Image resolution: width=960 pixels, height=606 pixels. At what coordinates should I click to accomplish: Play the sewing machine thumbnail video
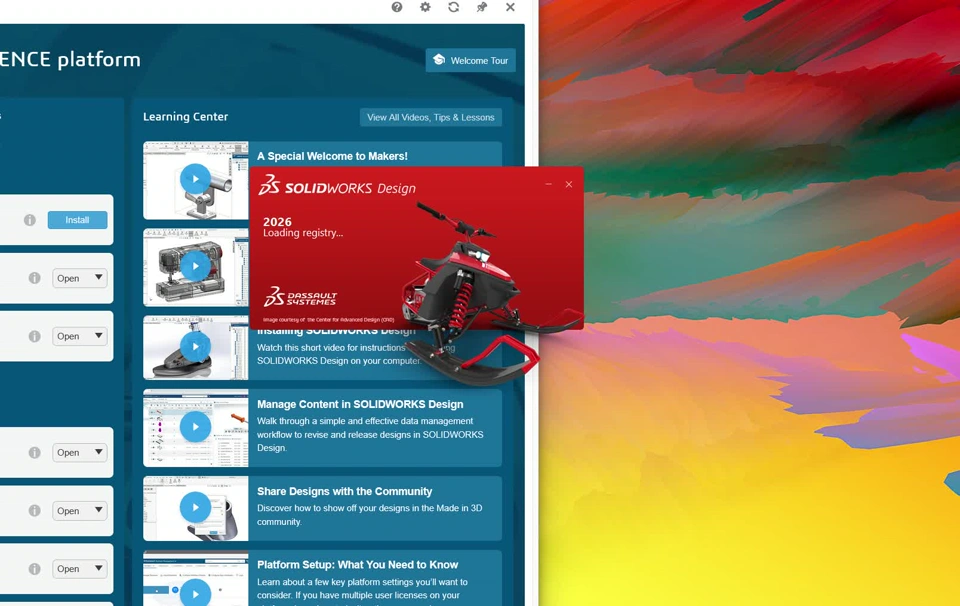click(195, 266)
